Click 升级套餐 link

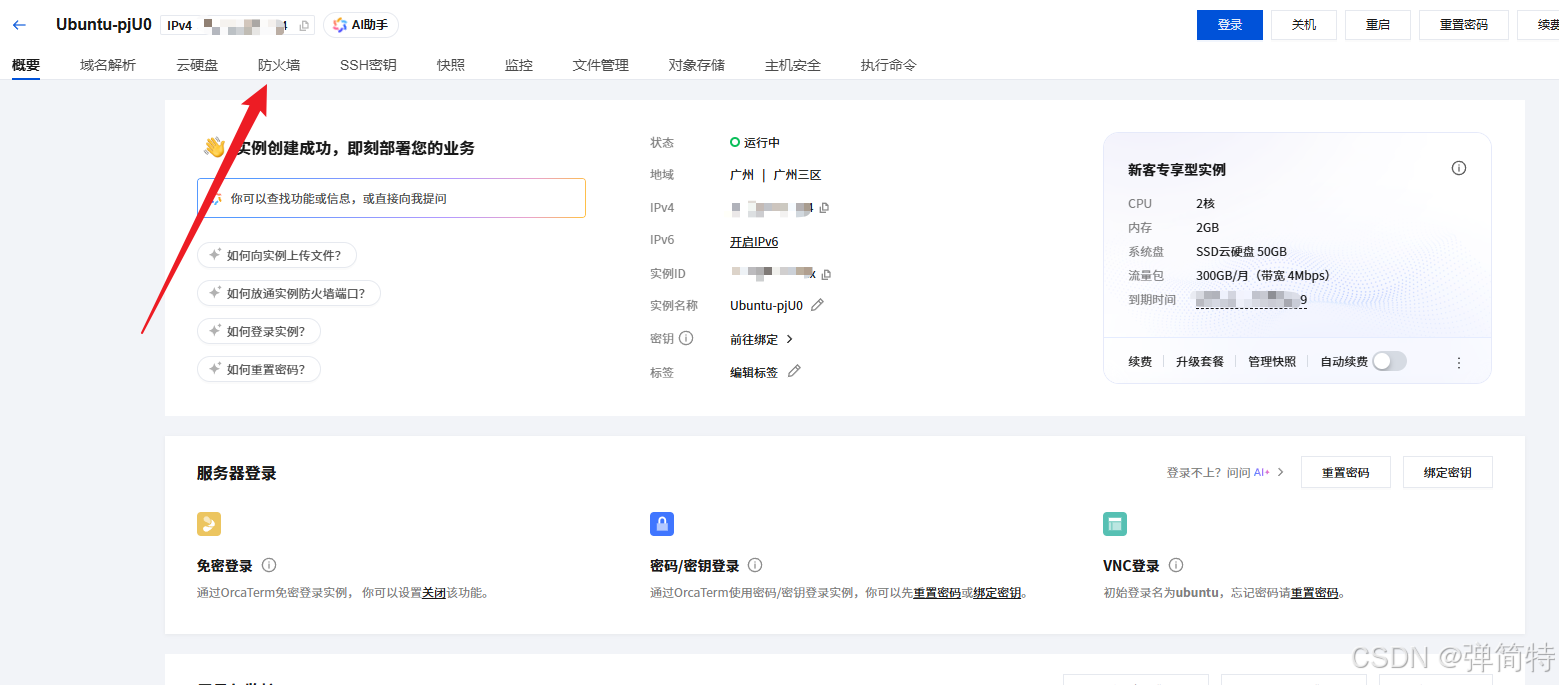1200,362
